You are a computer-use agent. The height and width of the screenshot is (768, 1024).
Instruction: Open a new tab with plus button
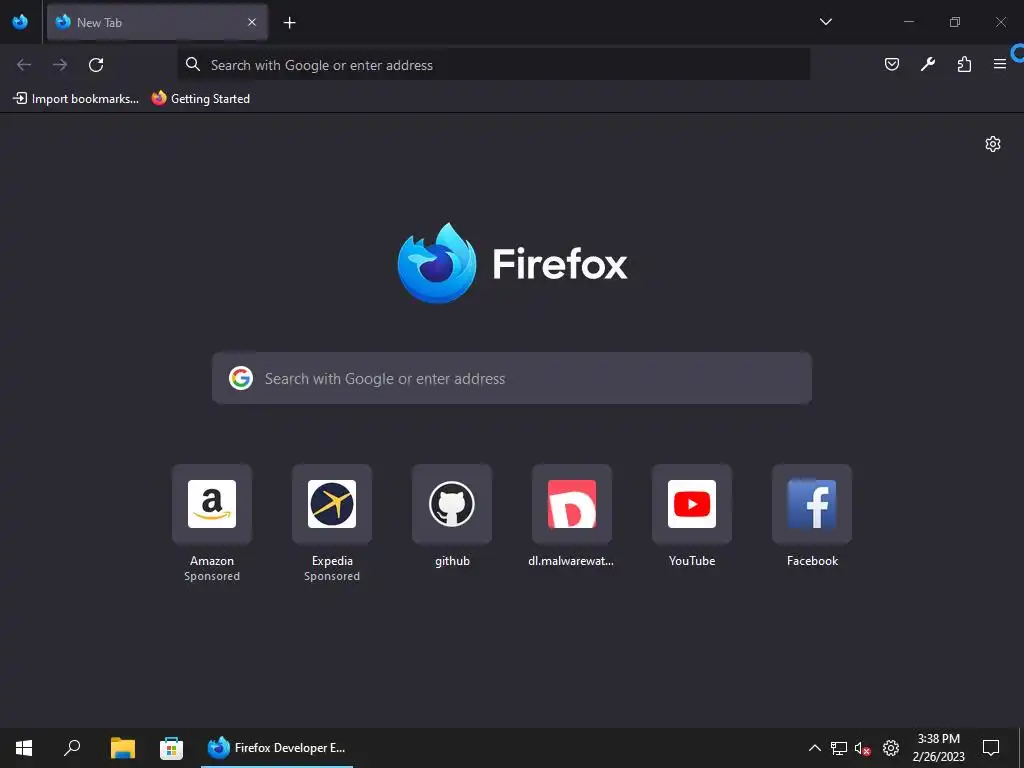tap(289, 23)
